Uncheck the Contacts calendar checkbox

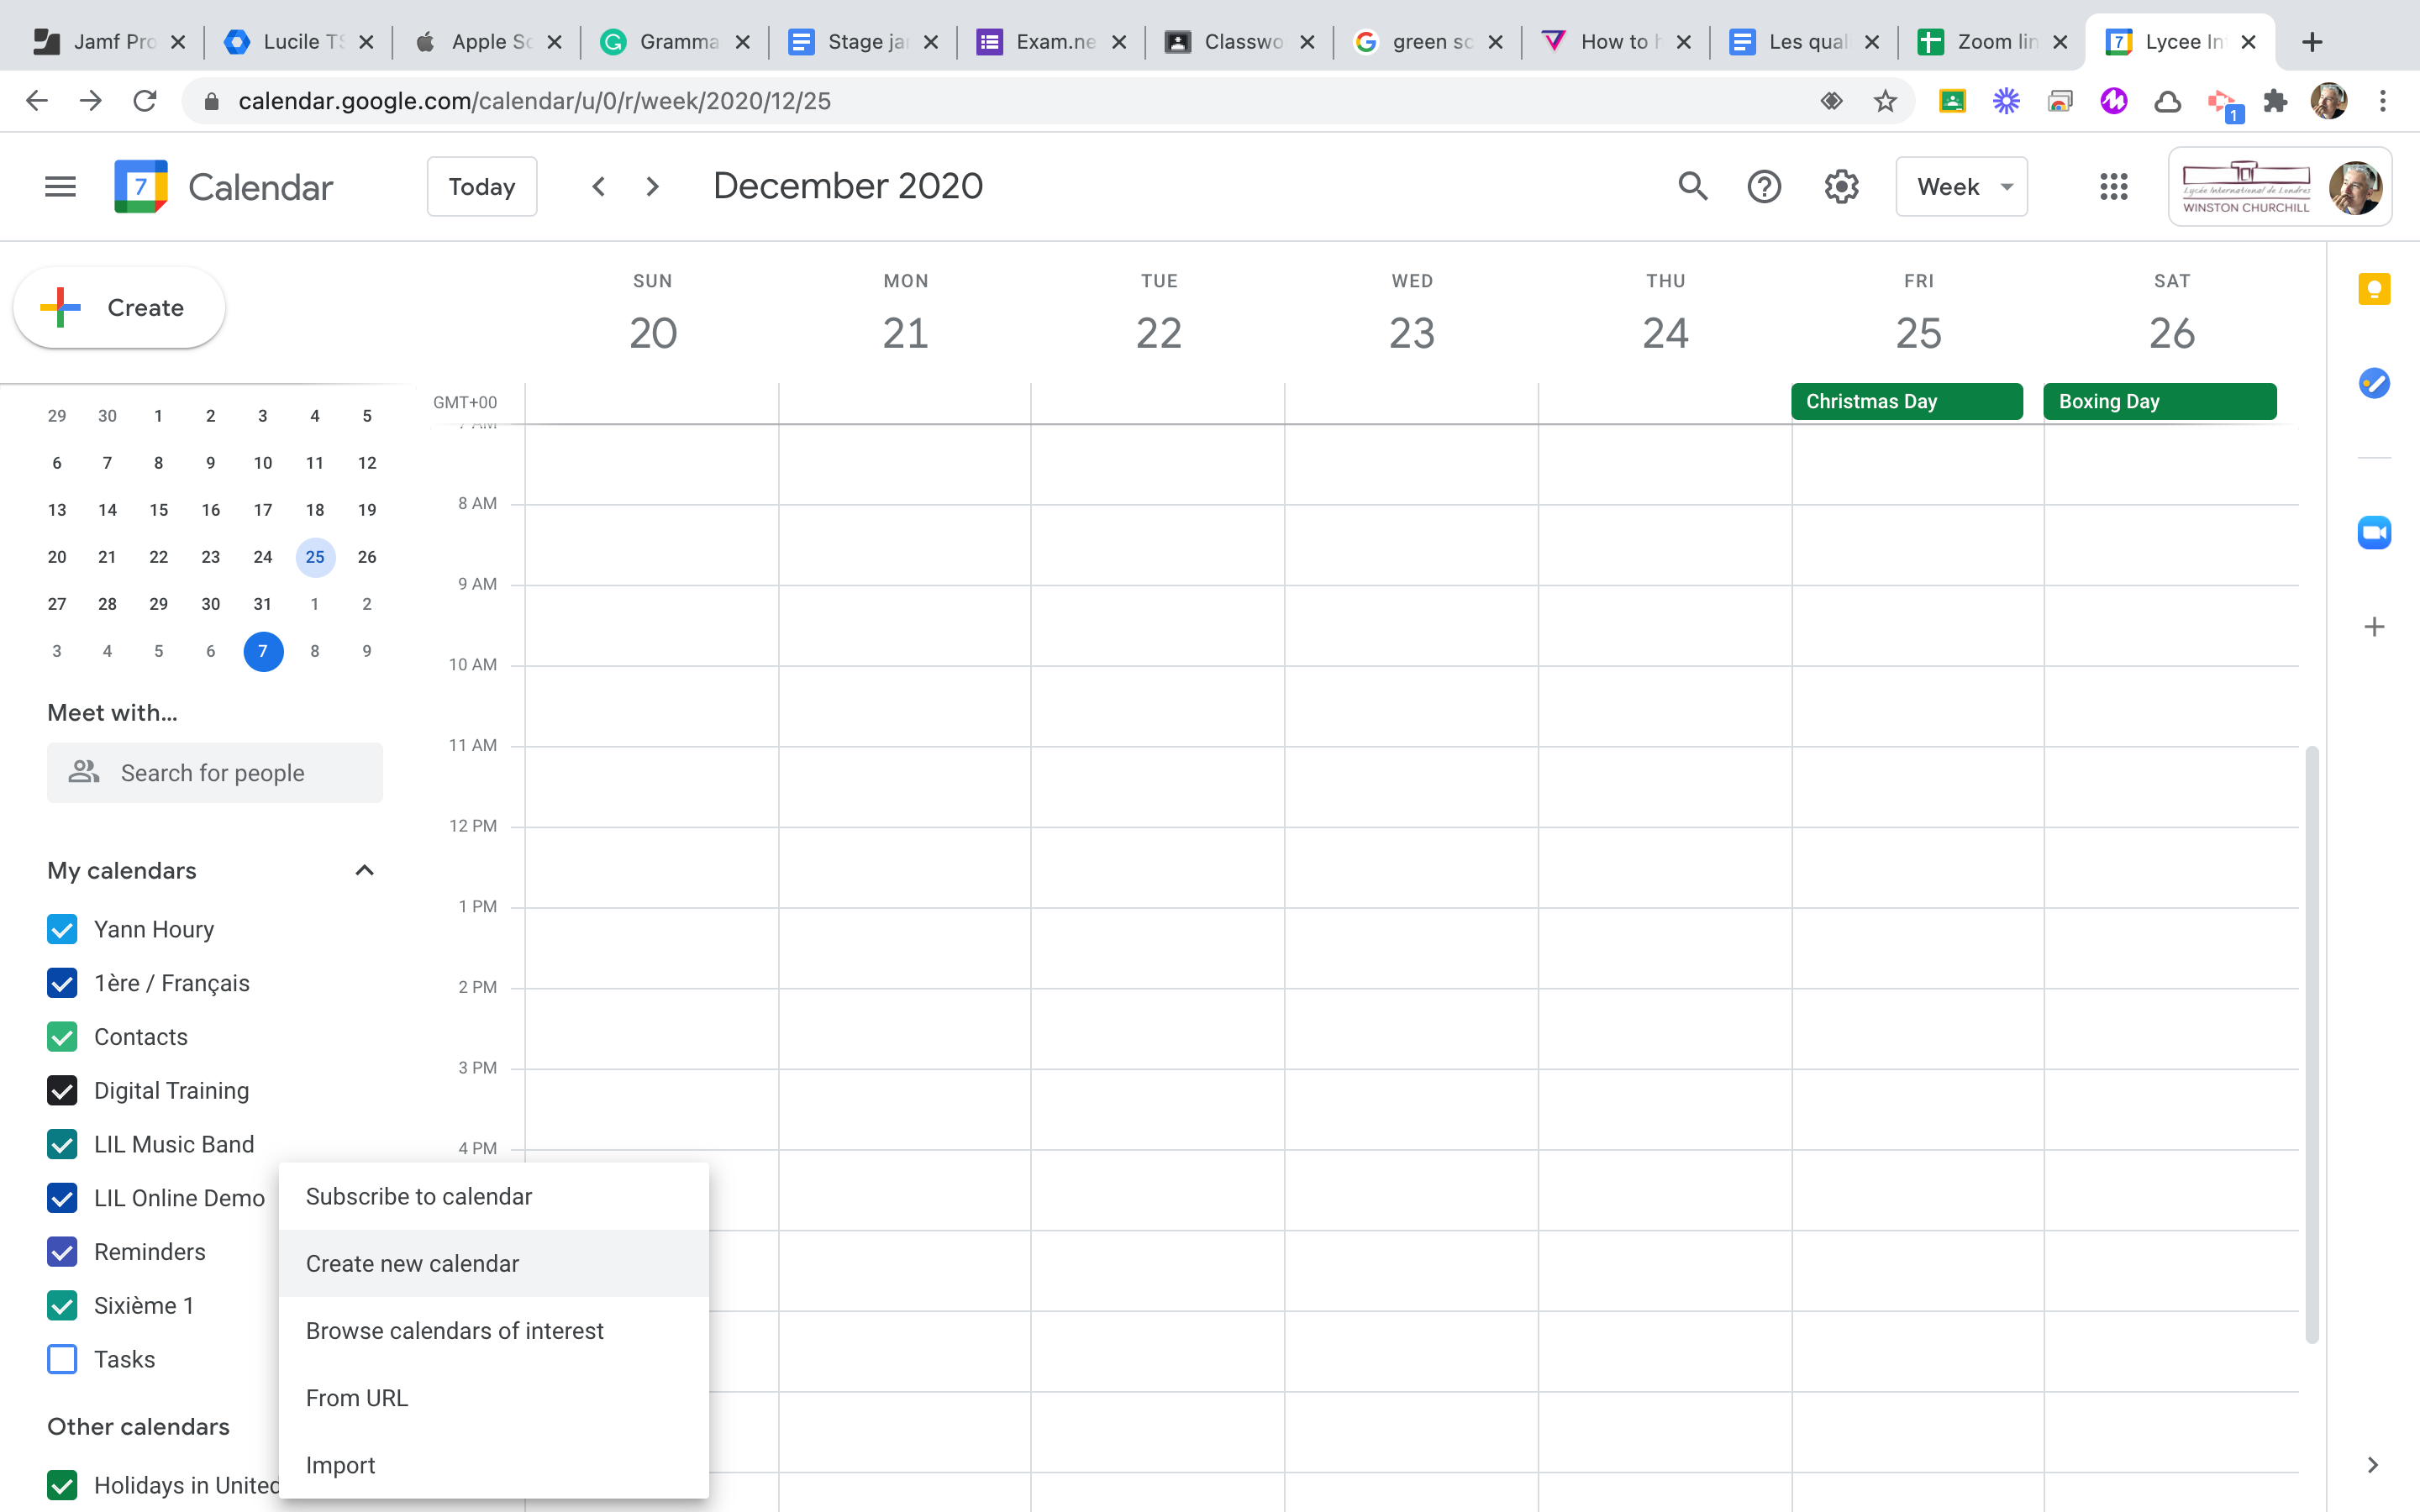(x=62, y=1037)
